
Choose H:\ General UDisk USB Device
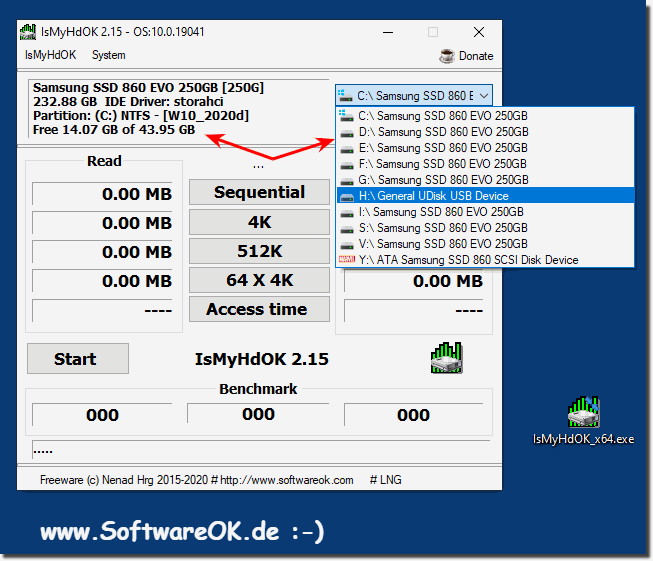(x=485, y=196)
